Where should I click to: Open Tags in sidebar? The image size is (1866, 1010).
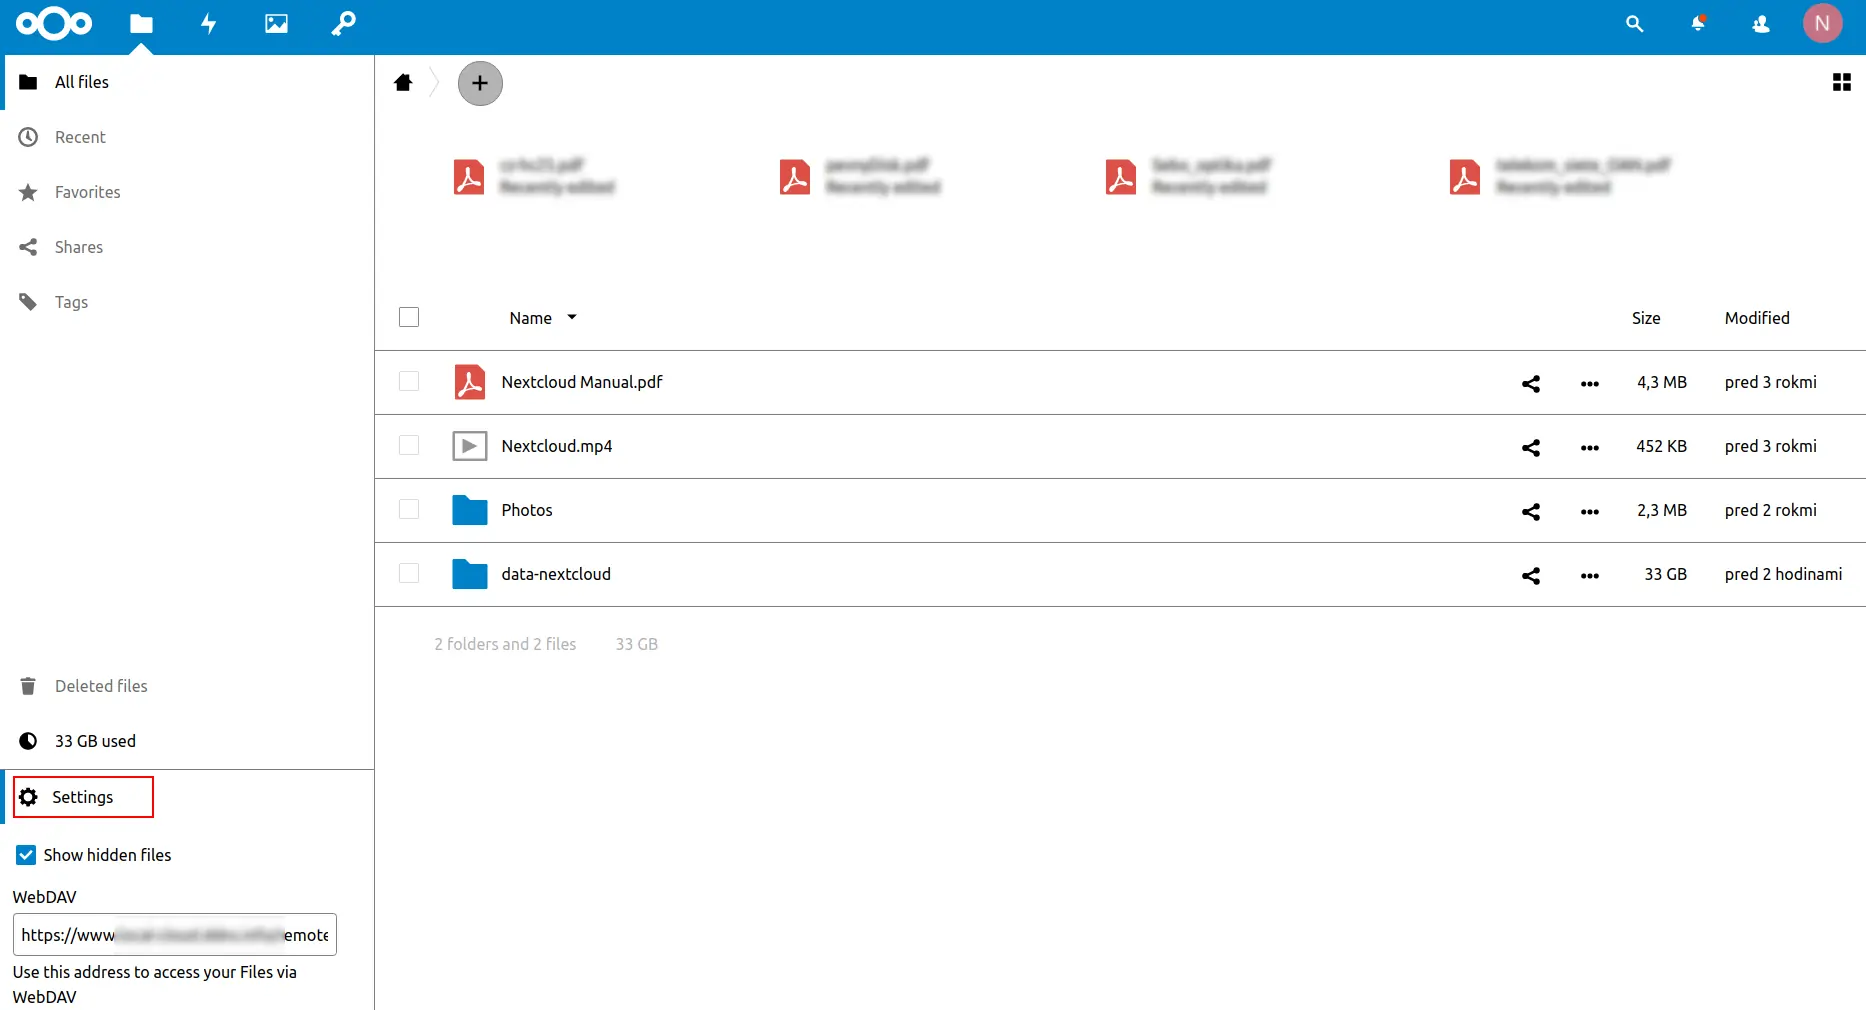point(189,302)
